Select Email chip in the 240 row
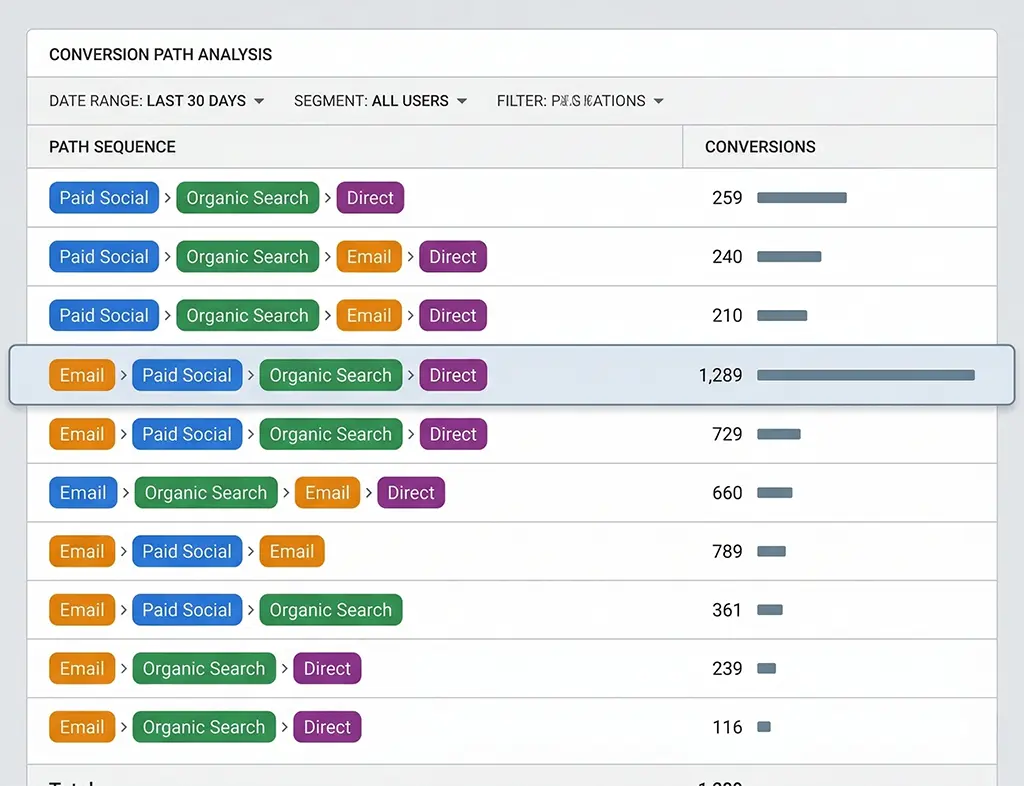The height and width of the screenshot is (786, 1024). pos(369,257)
